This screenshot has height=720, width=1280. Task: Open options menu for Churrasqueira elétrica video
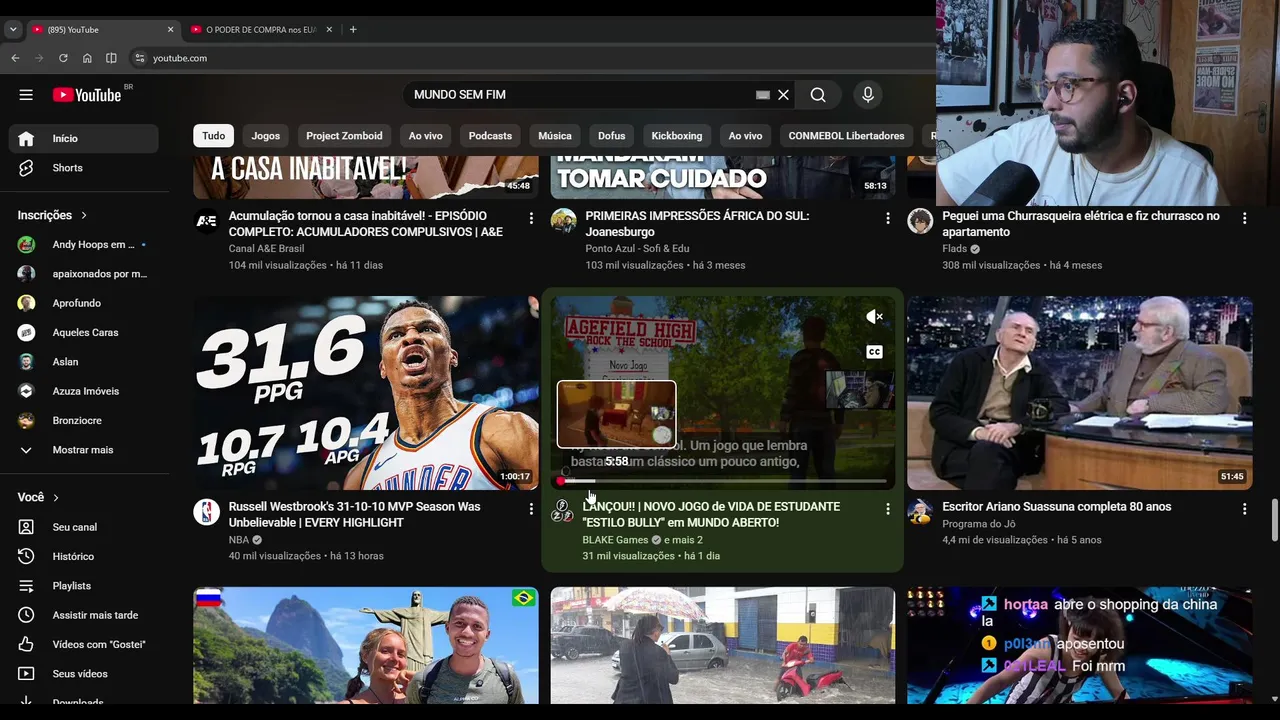tap(1245, 218)
